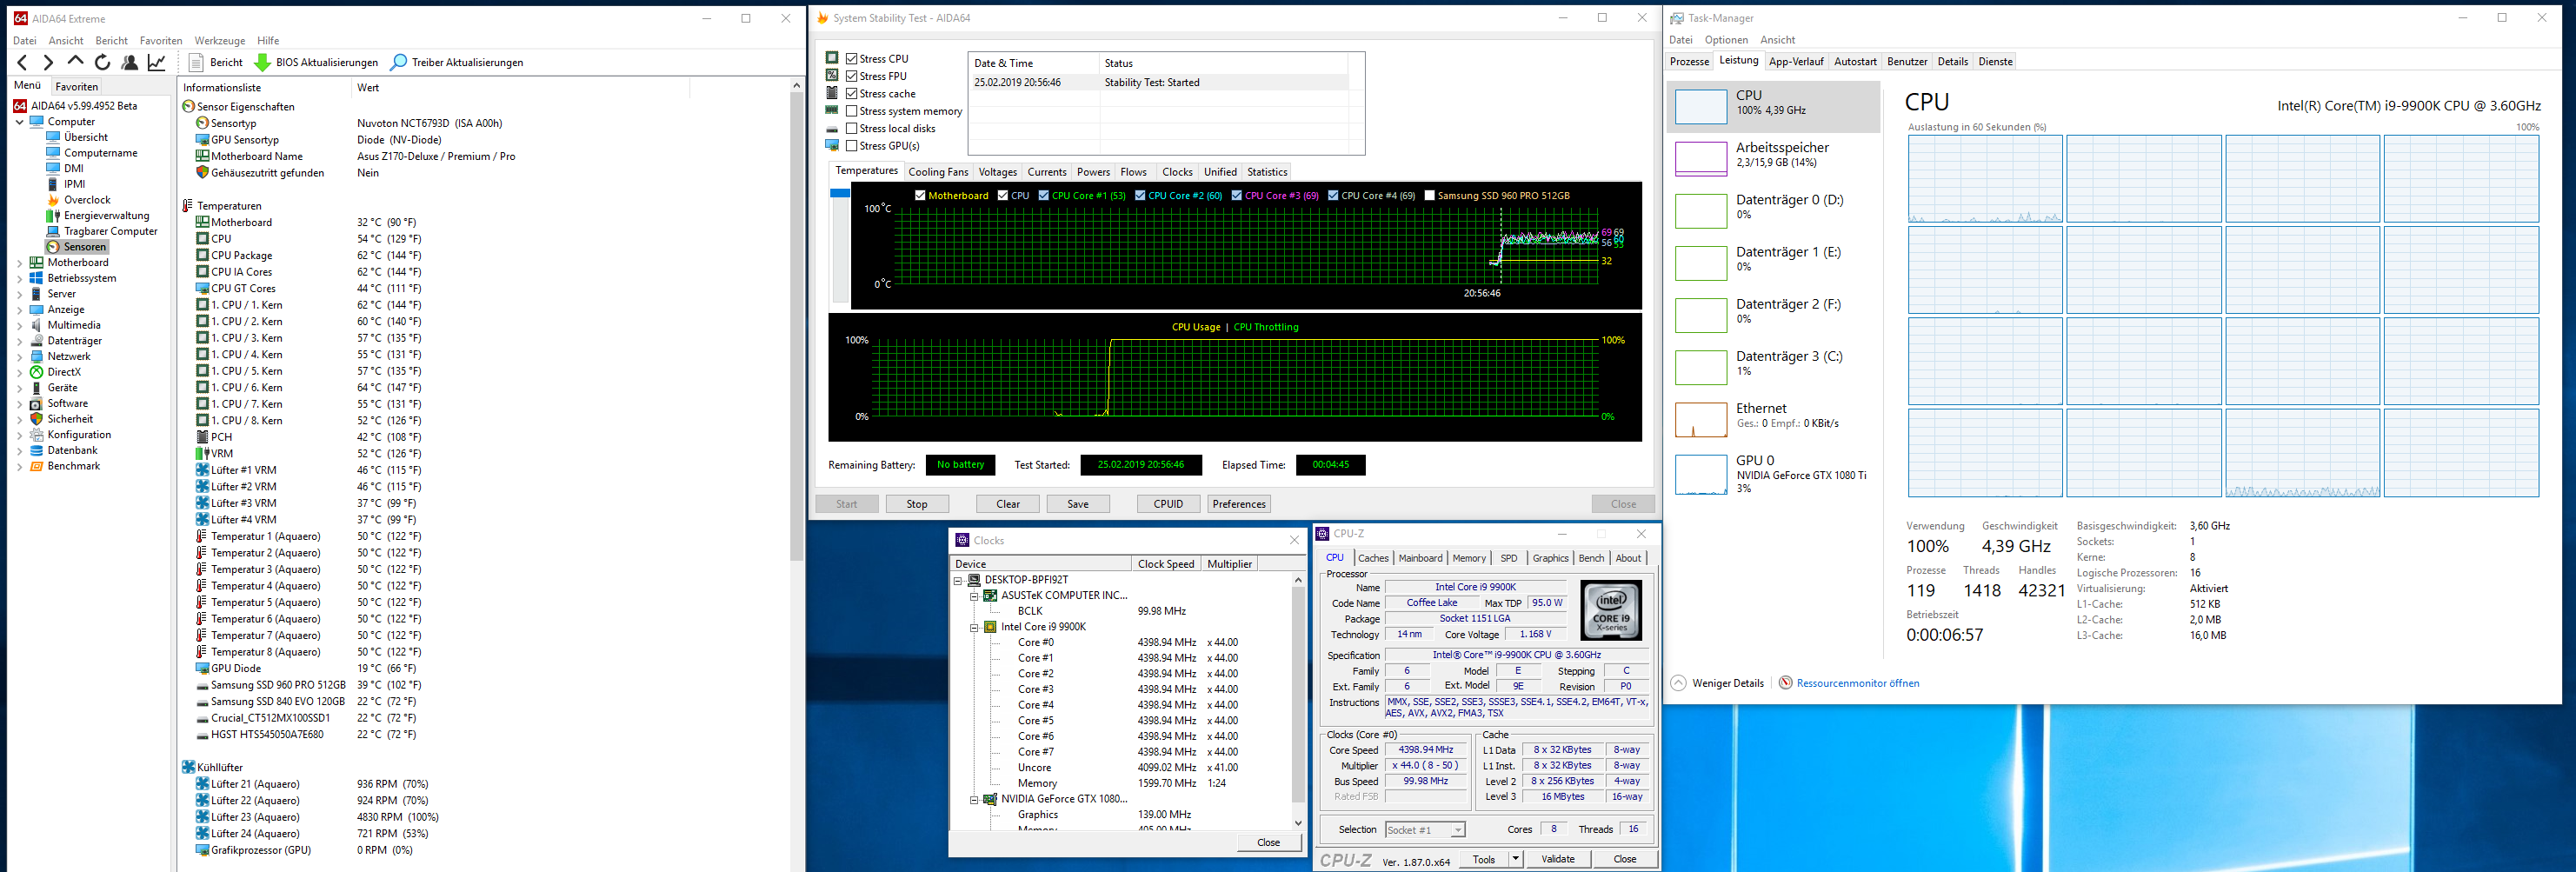Refresh the AIDA64 sensor readings

click(102, 62)
